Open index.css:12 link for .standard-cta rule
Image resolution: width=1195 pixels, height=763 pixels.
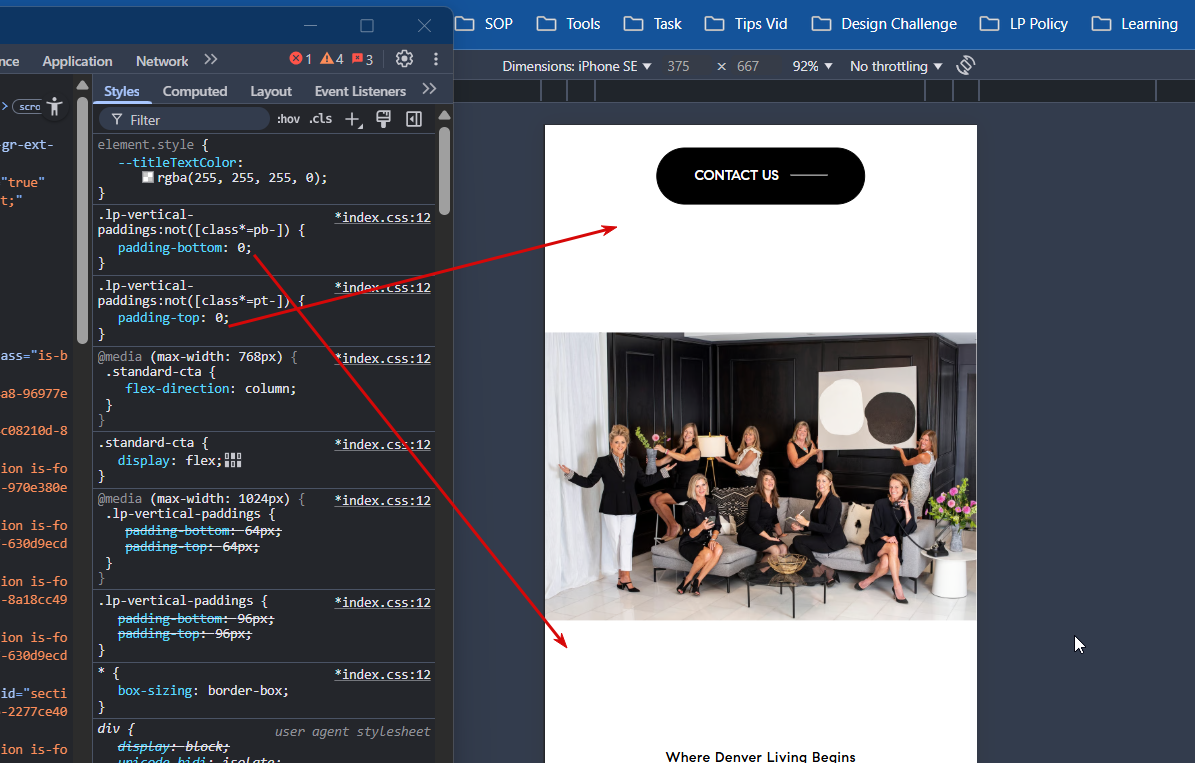383,444
